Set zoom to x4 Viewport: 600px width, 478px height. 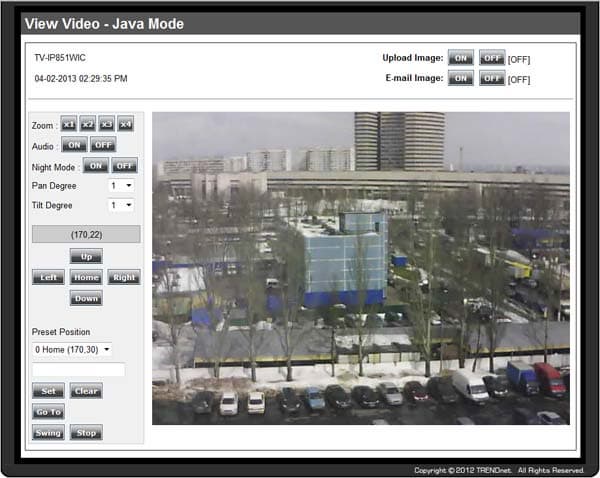click(x=126, y=124)
